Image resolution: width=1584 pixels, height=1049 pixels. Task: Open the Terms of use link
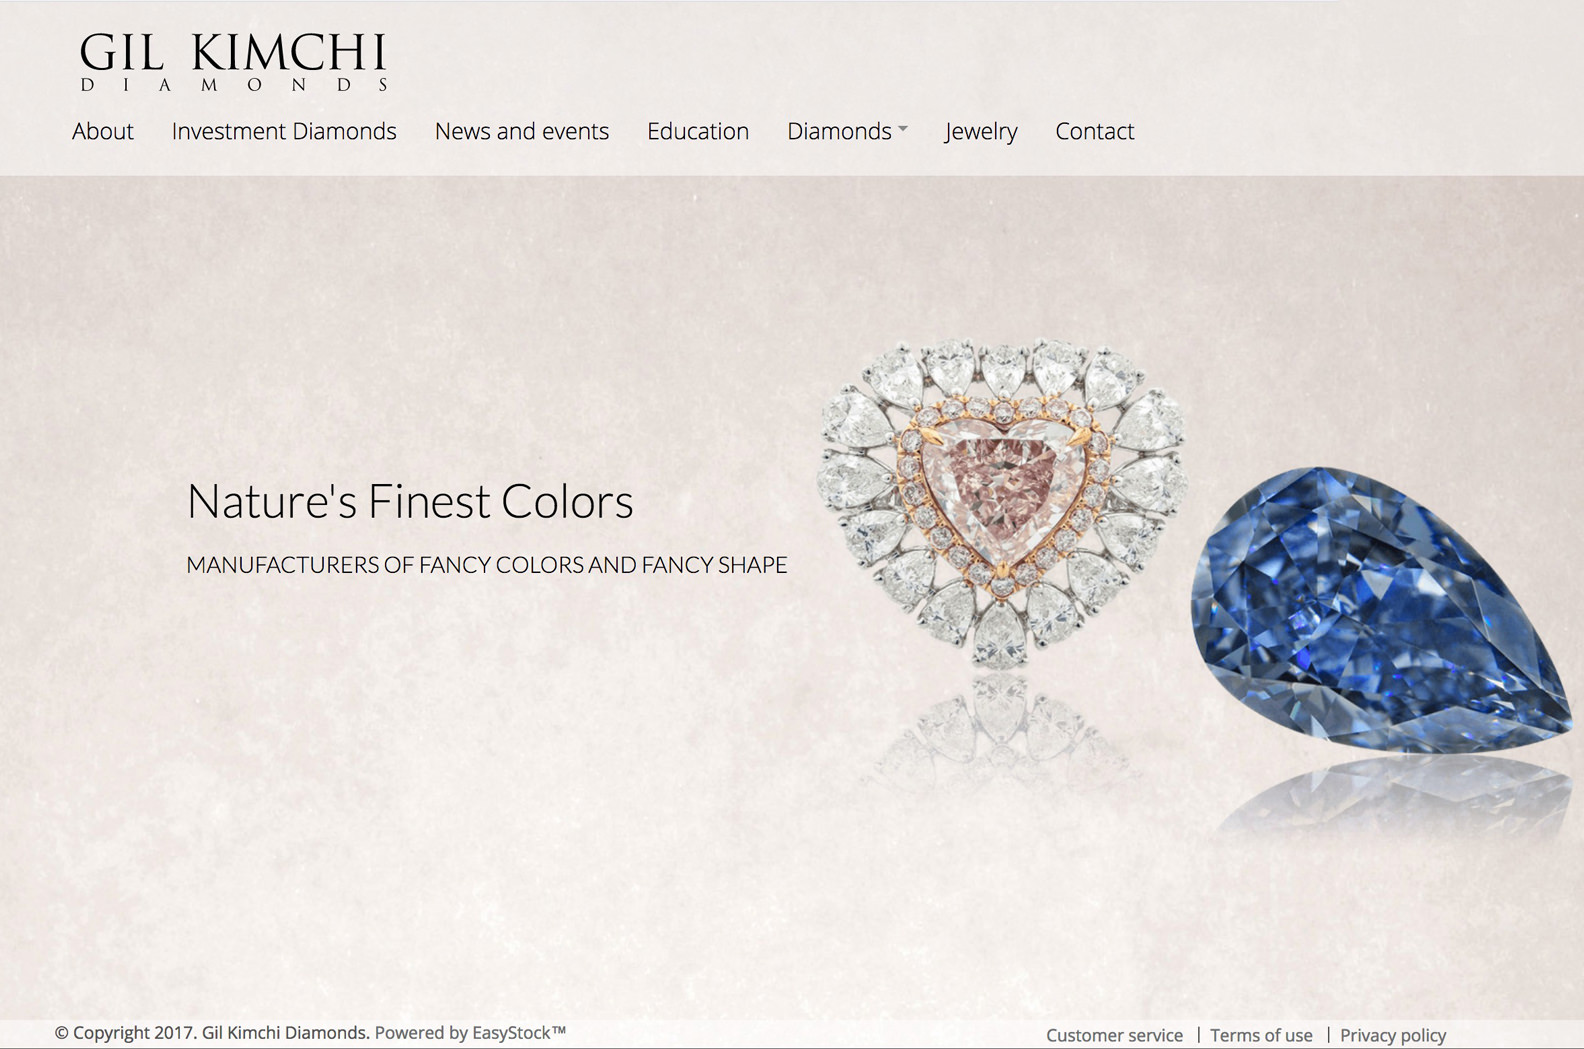[x=1261, y=1035]
